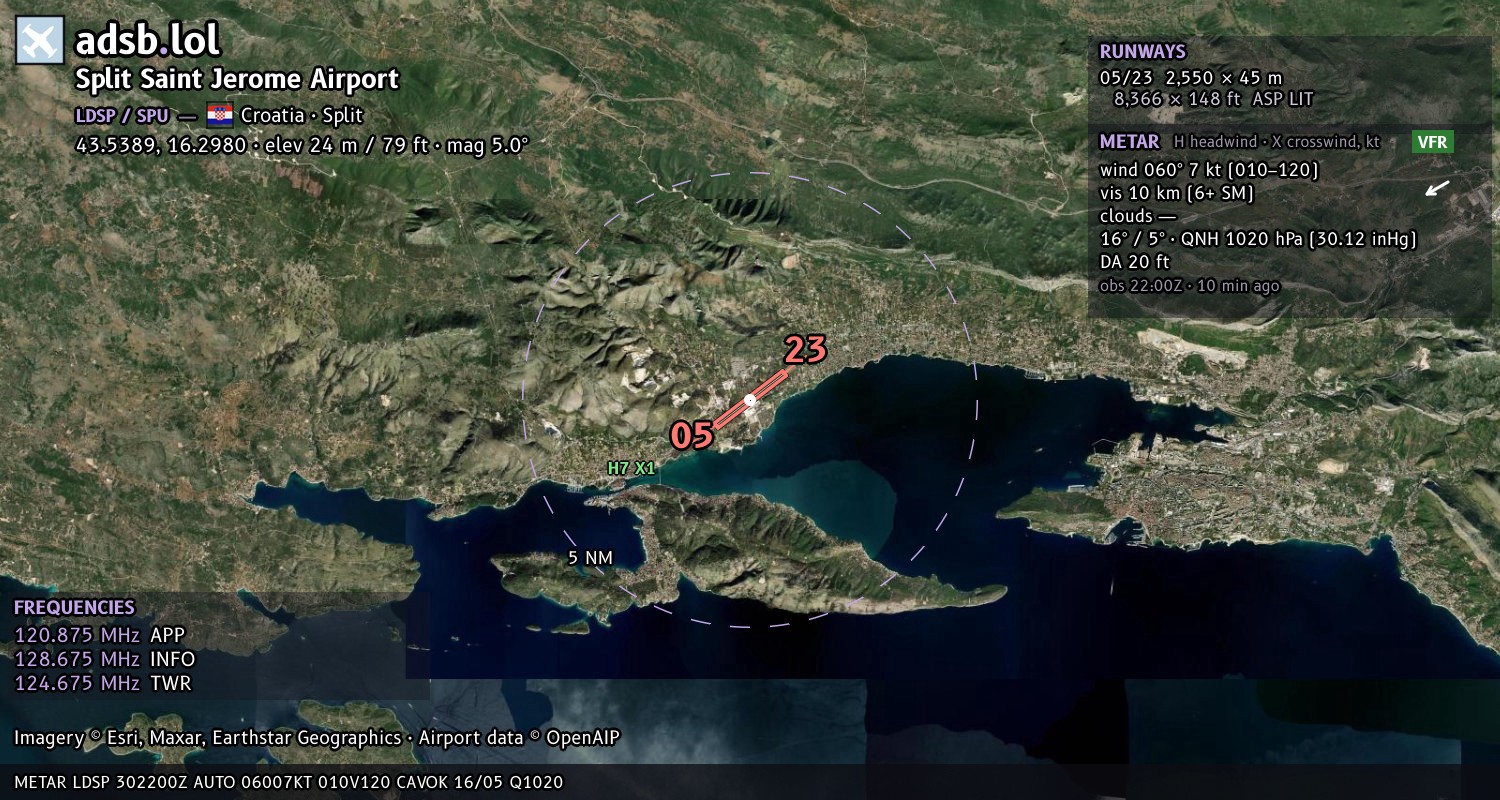
Task: Click the Imagery © Esri attribution text
Action: click(x=317, y=738)
